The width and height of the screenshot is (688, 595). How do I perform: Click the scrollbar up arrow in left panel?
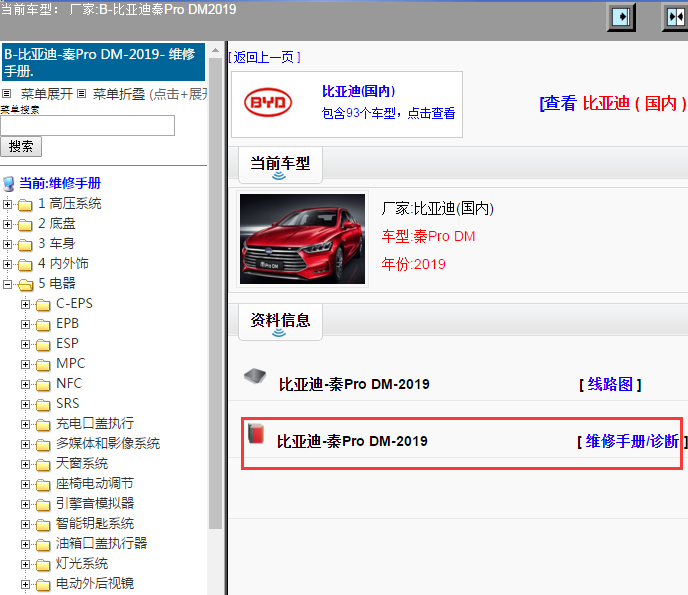215,50
